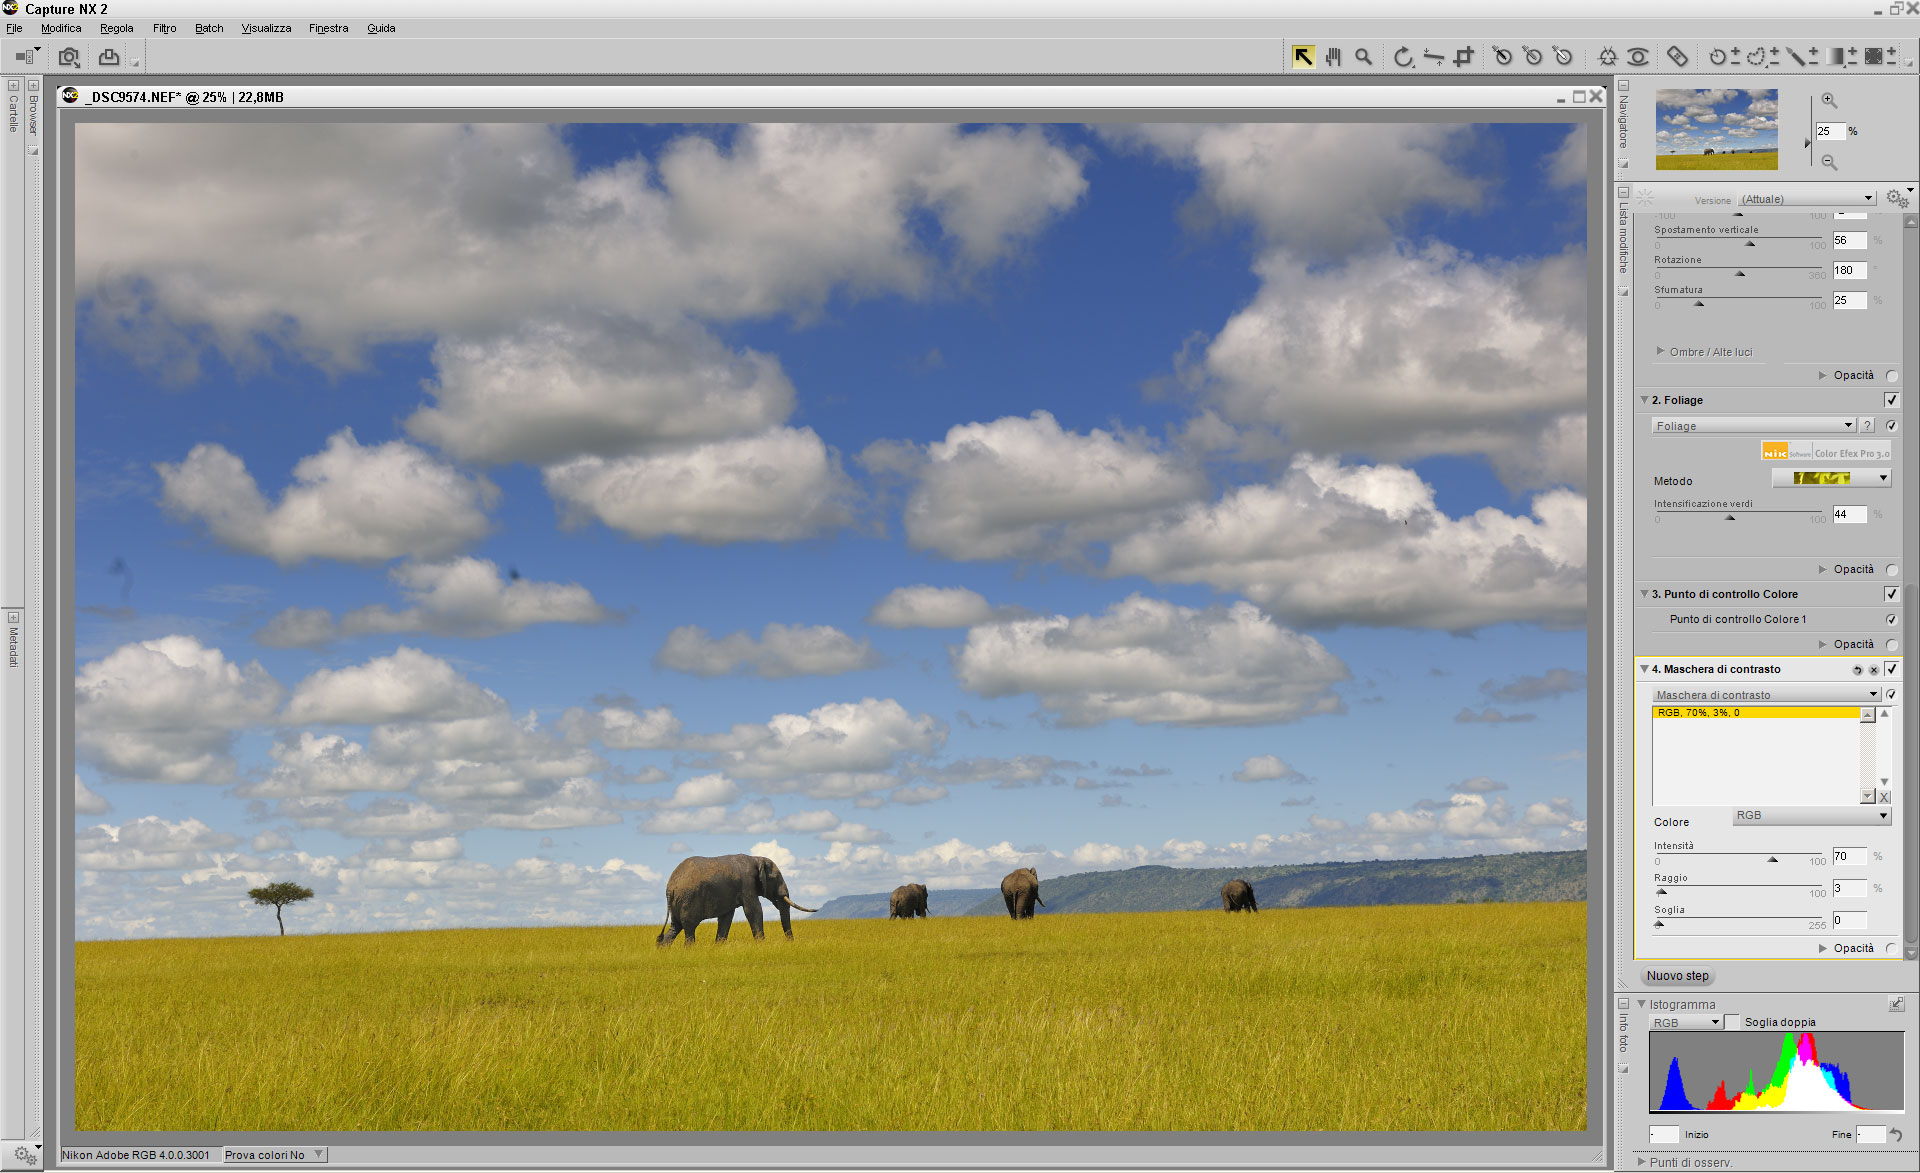Select the Hand pan tool

(1333, 57)
